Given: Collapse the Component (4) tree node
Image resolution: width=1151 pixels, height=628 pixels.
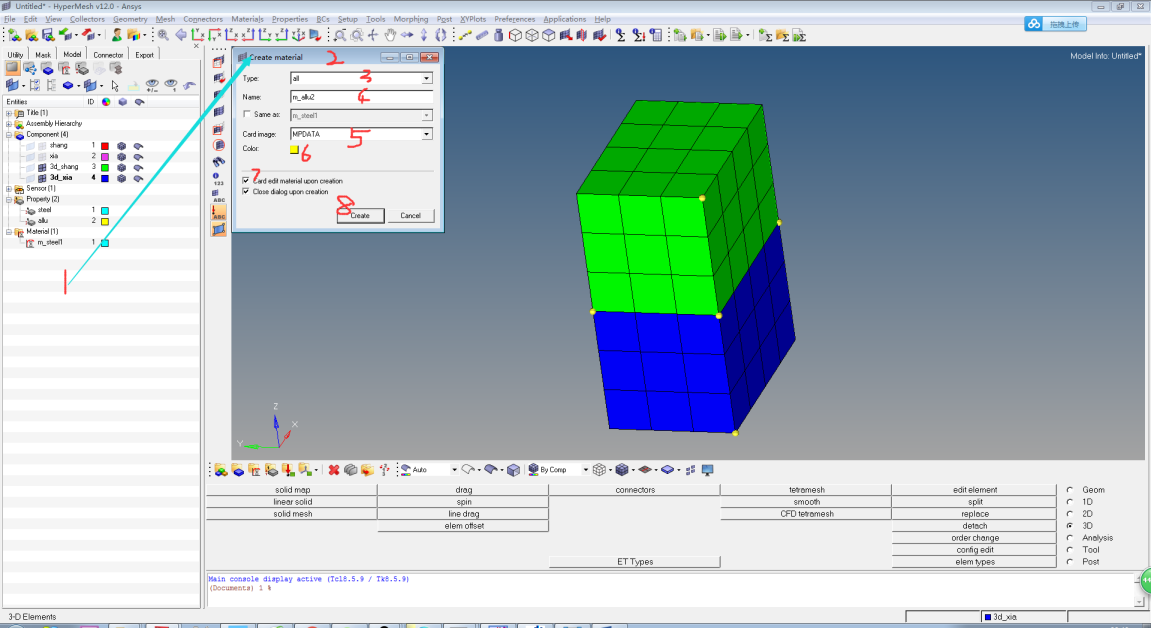Looking at the screenshot, I should (9, 134).
